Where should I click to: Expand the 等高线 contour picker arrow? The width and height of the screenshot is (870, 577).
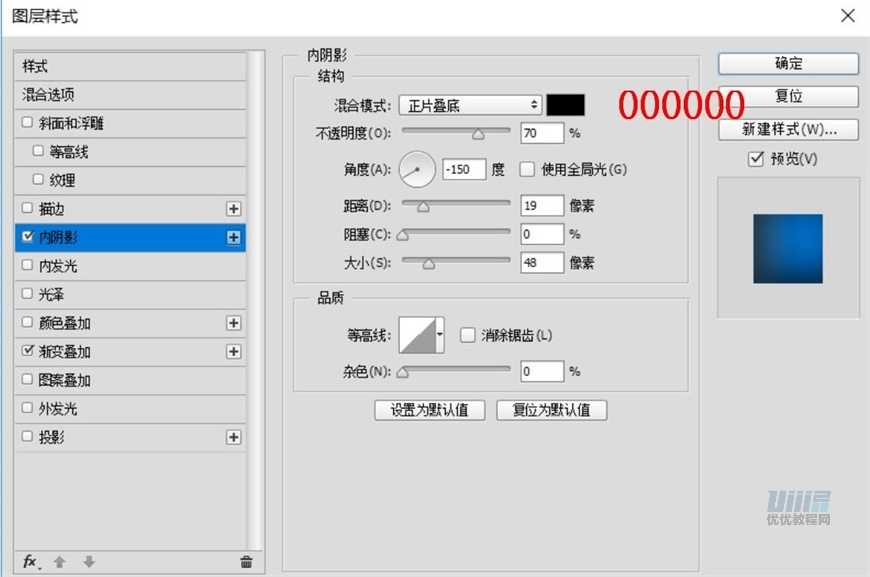coord(439,336)
